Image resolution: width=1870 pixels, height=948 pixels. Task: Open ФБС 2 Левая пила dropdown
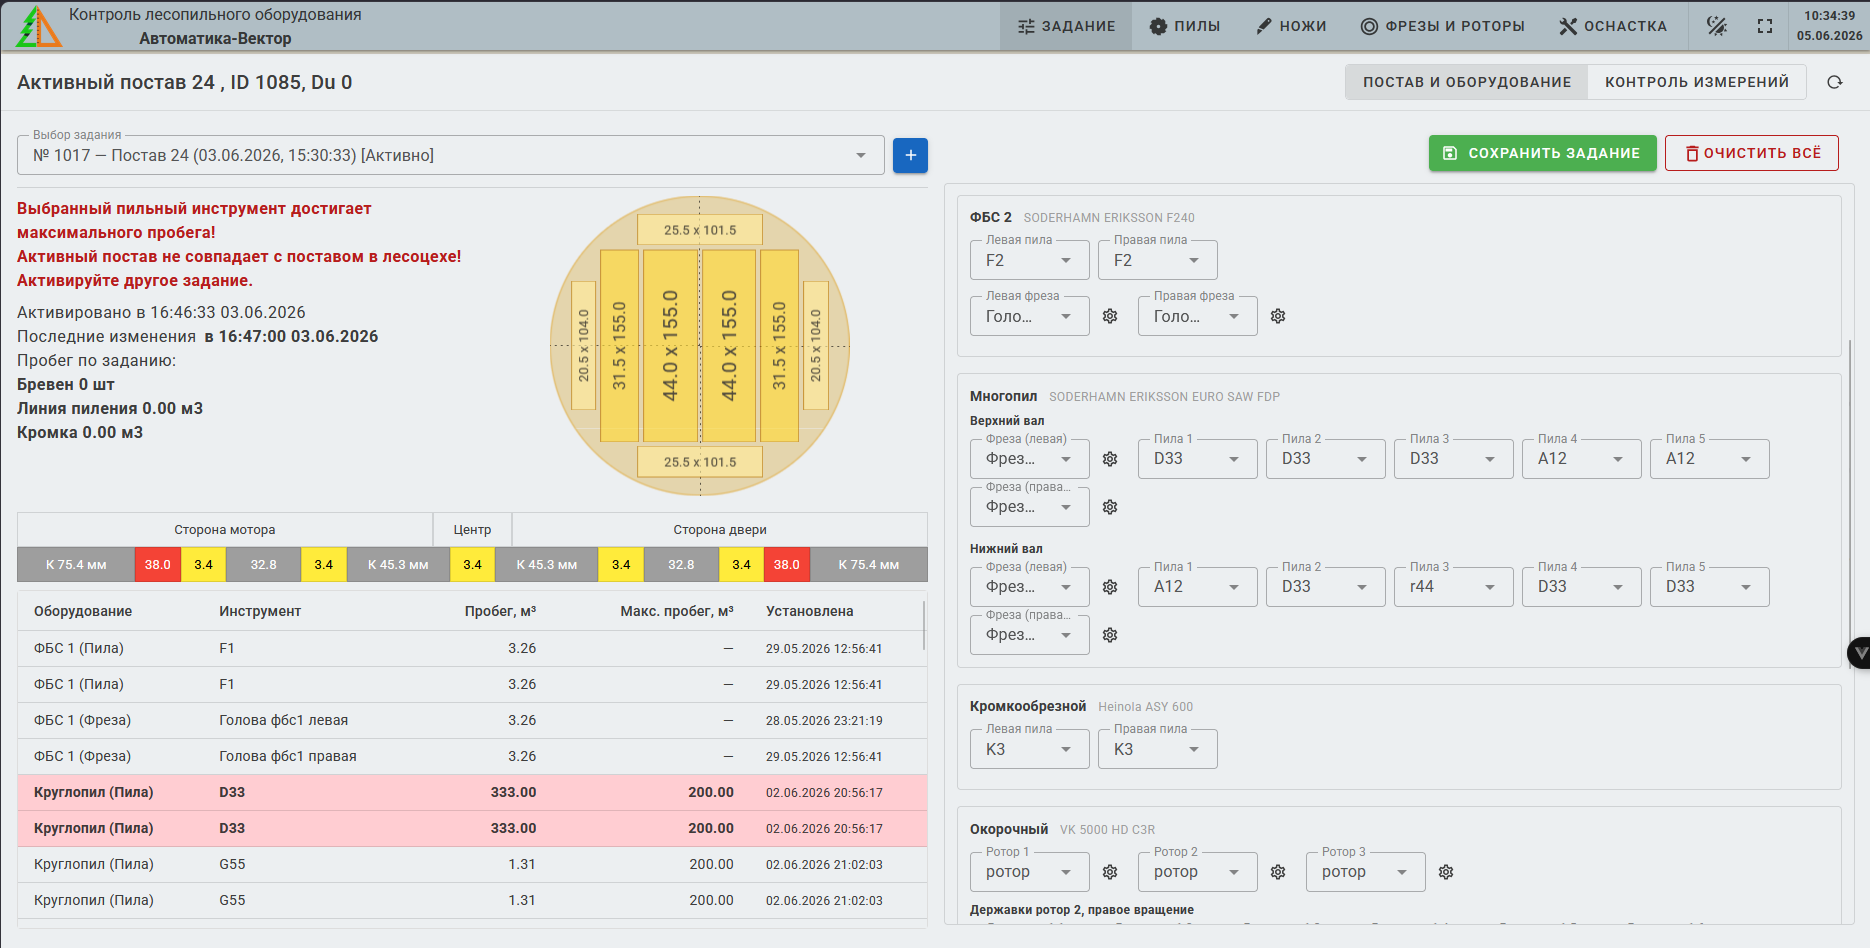(1030, 260)
